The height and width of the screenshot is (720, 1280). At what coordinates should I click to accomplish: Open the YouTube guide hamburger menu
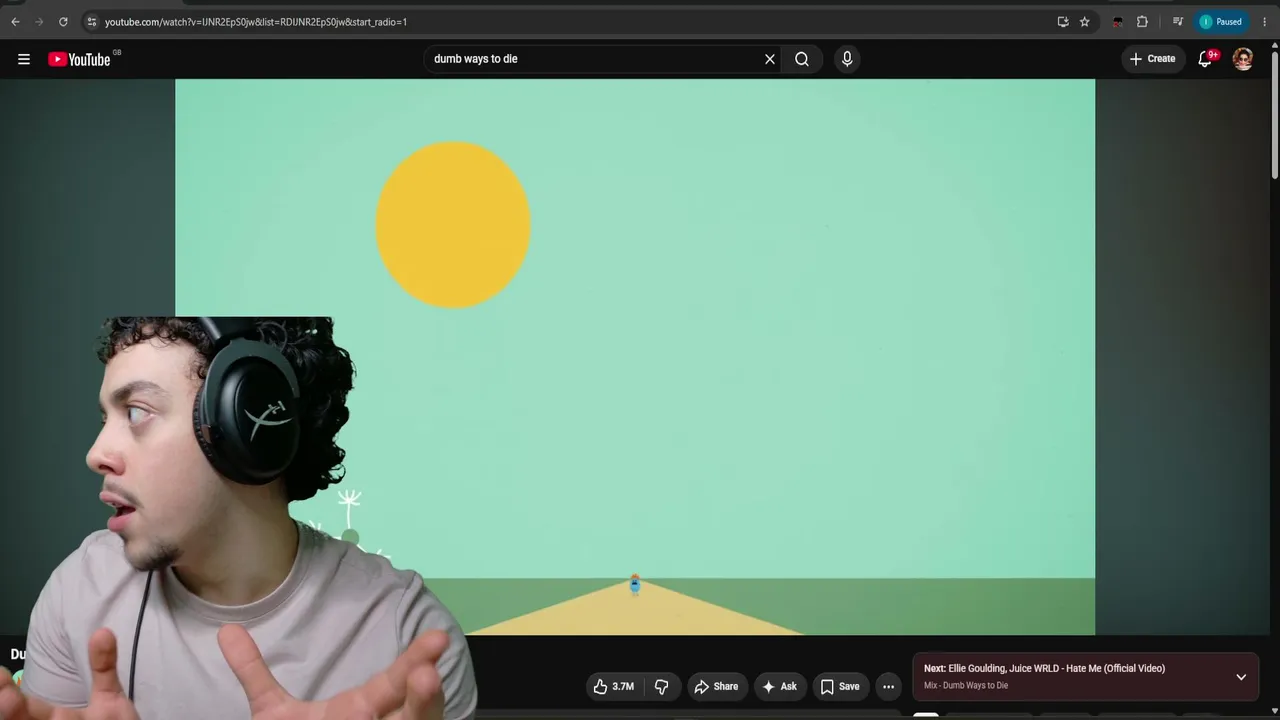[24, 59]
